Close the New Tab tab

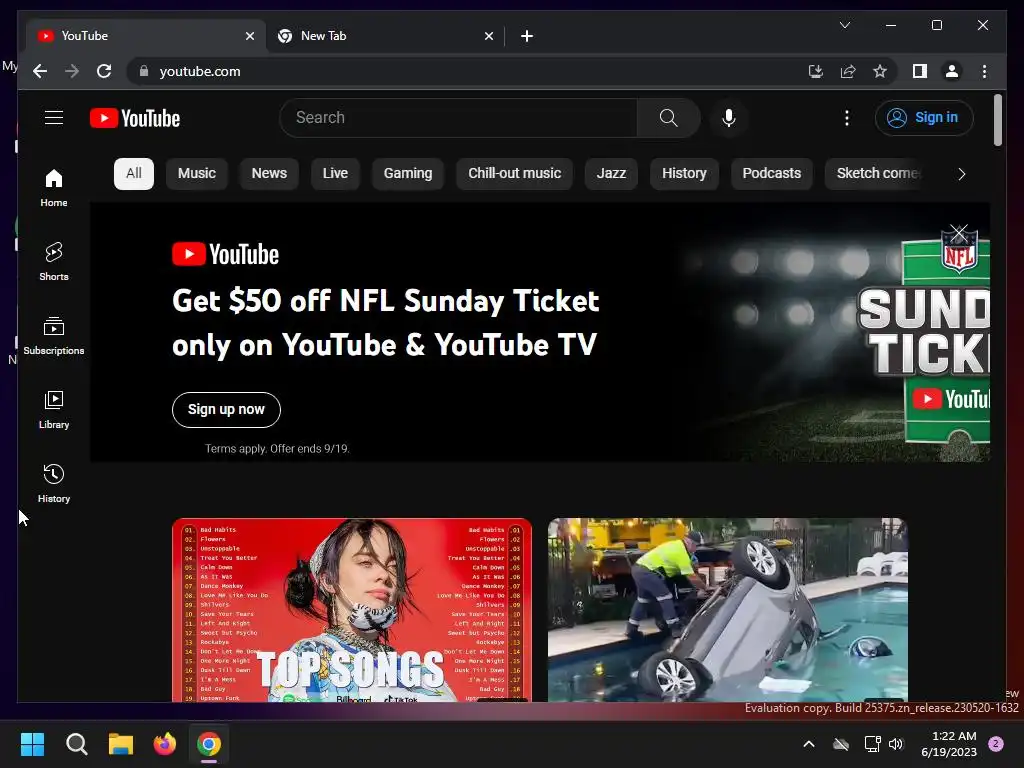(488, 36)
